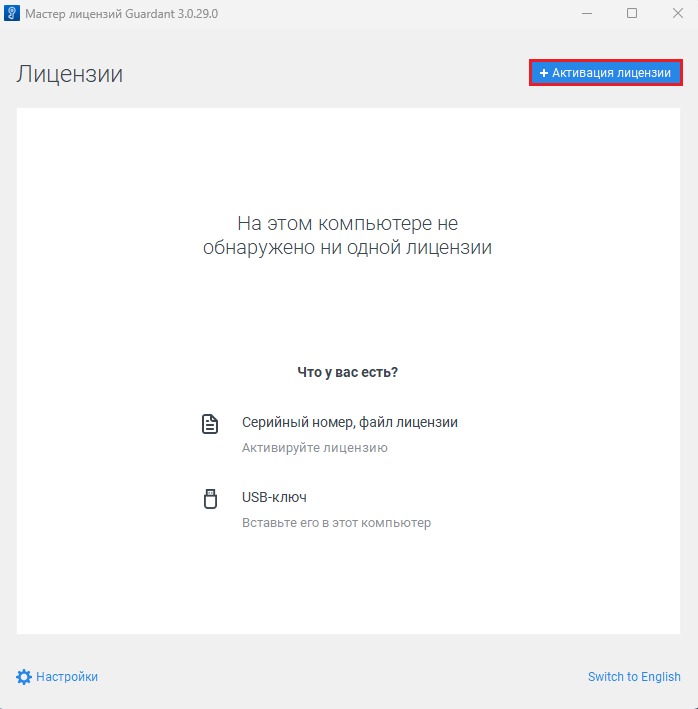This screenshot has height=709, width=698.
Task: Maximize the Guardant license wizard window
Action: click(632, 14)
